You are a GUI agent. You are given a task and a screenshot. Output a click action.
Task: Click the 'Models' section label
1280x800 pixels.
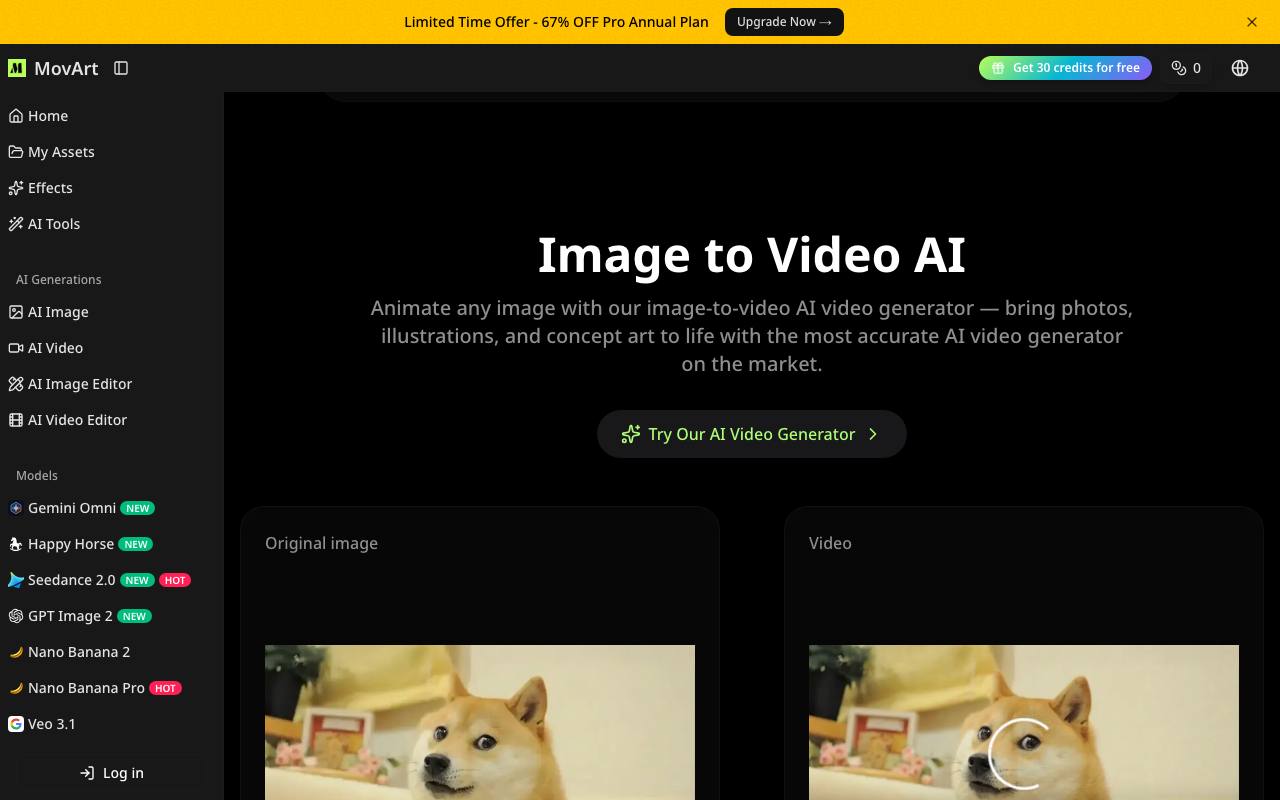point(37,476)
